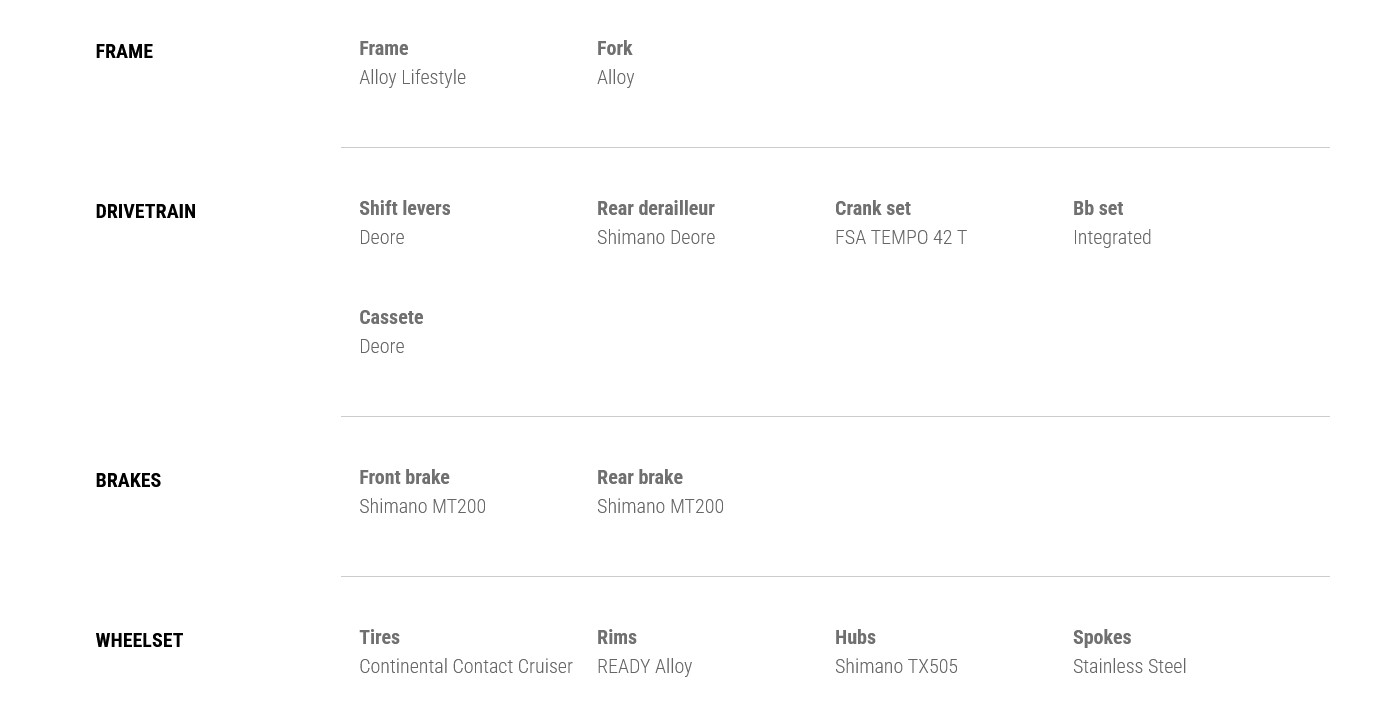Click the Fork spec label
Screen dimensions: 1388x713
(614, 48)
